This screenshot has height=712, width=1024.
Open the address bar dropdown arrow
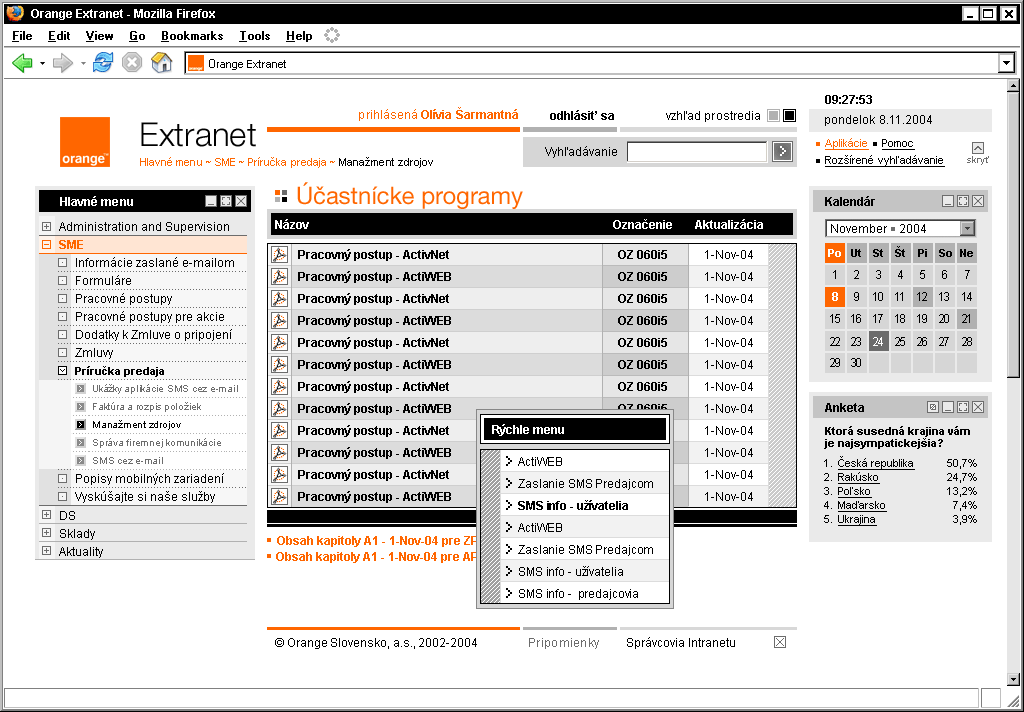coord(1006,63)
